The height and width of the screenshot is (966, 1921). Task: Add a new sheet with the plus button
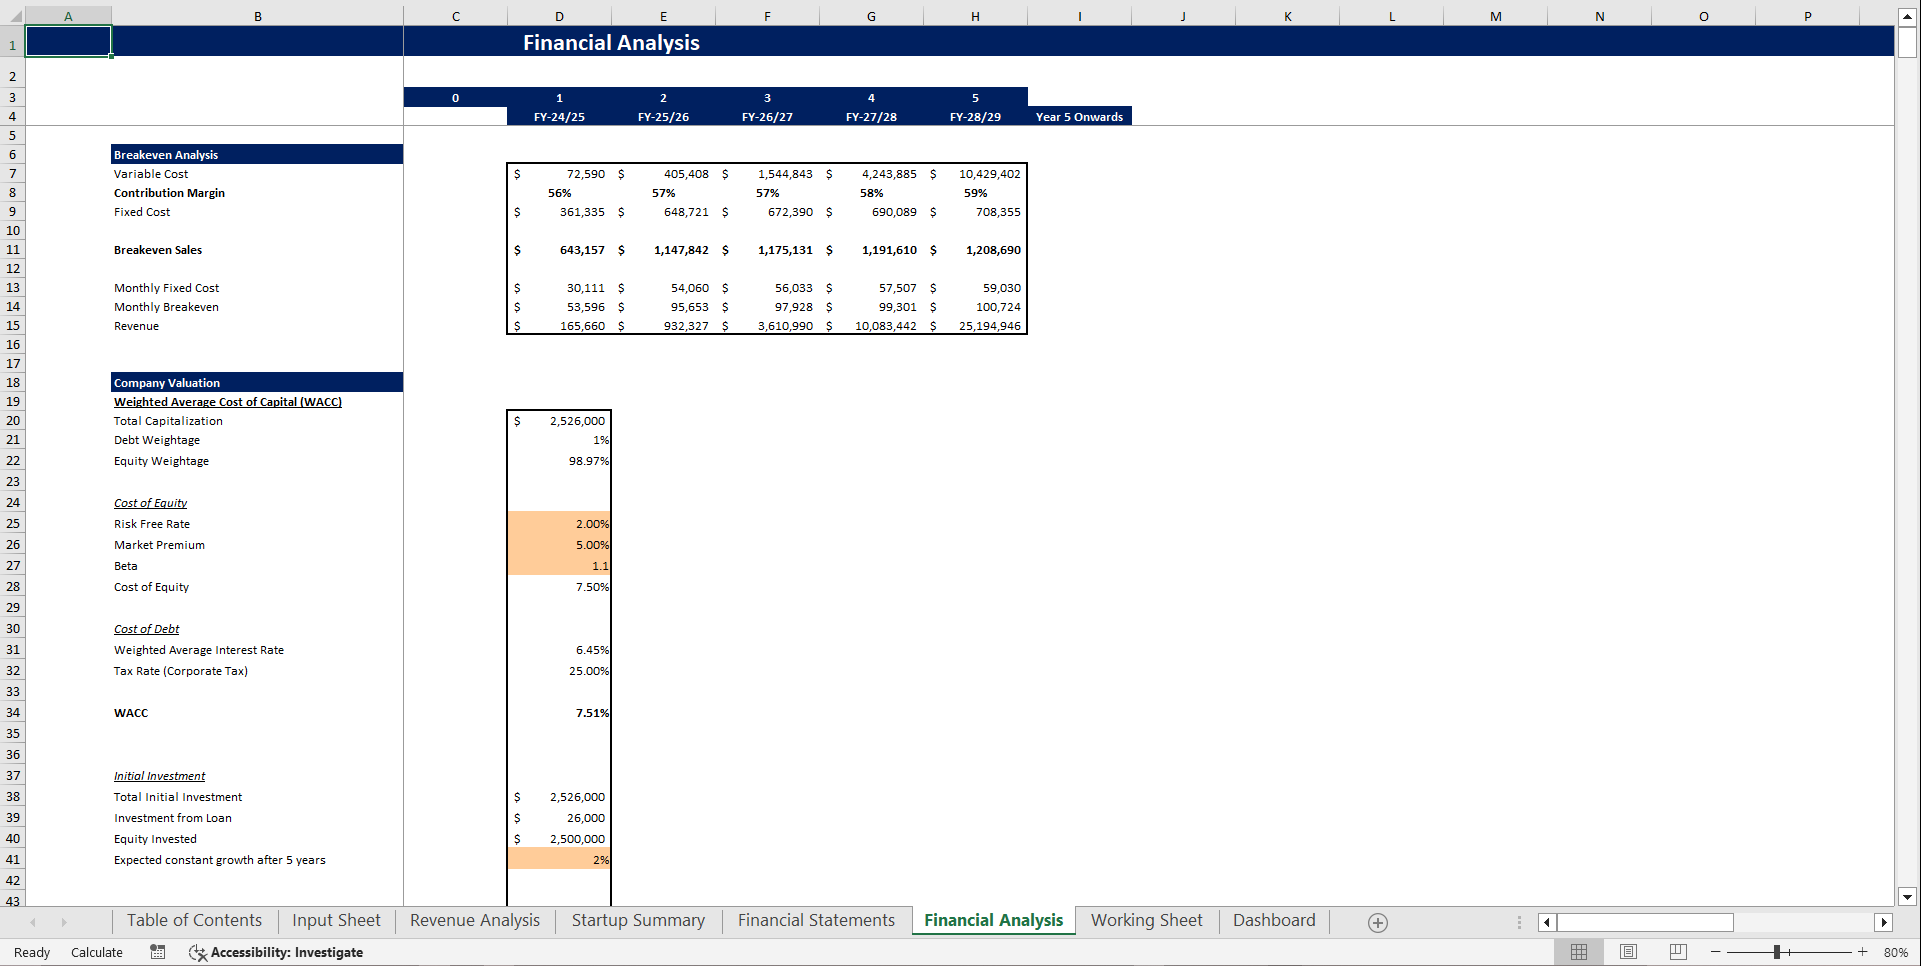1377,922
